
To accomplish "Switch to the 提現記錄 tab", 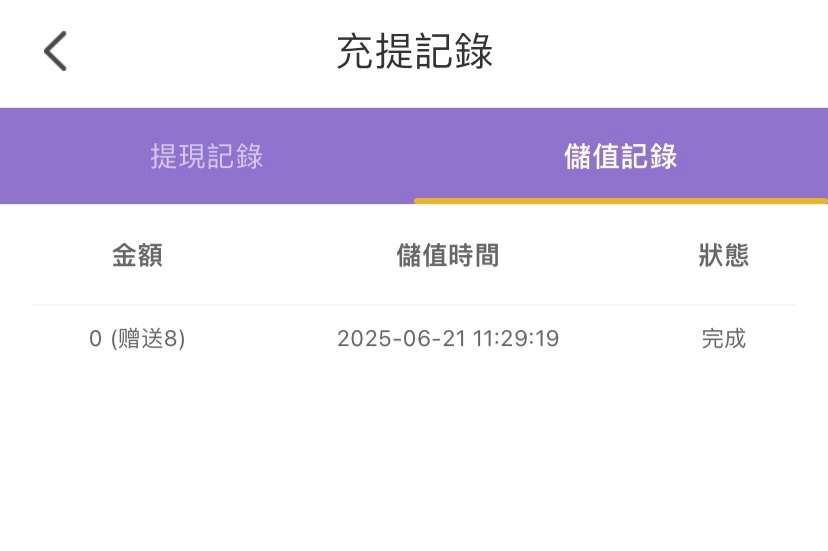I will coord(206,156).
